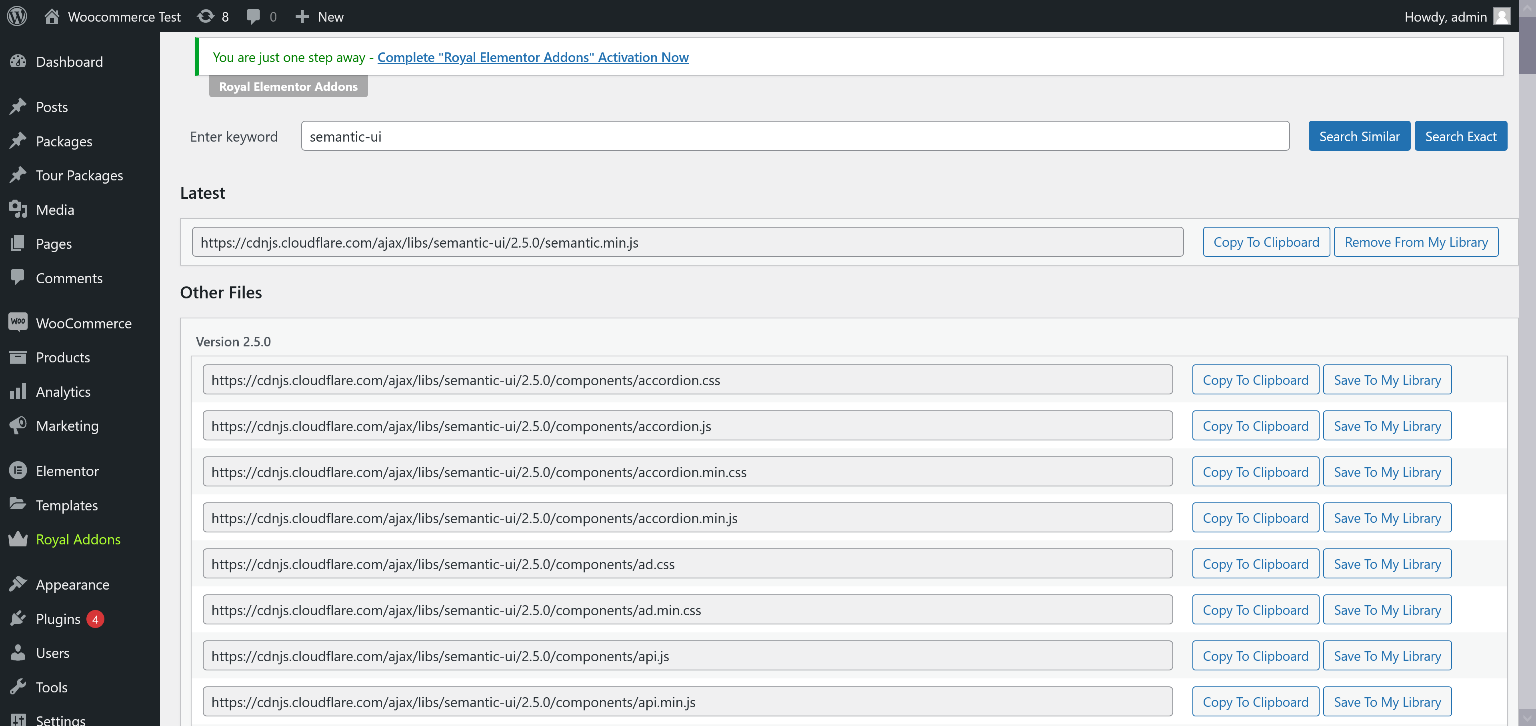Open the comments bubble icon in admin bar
Screen dimensions: 1536x726
coord(254,16)
